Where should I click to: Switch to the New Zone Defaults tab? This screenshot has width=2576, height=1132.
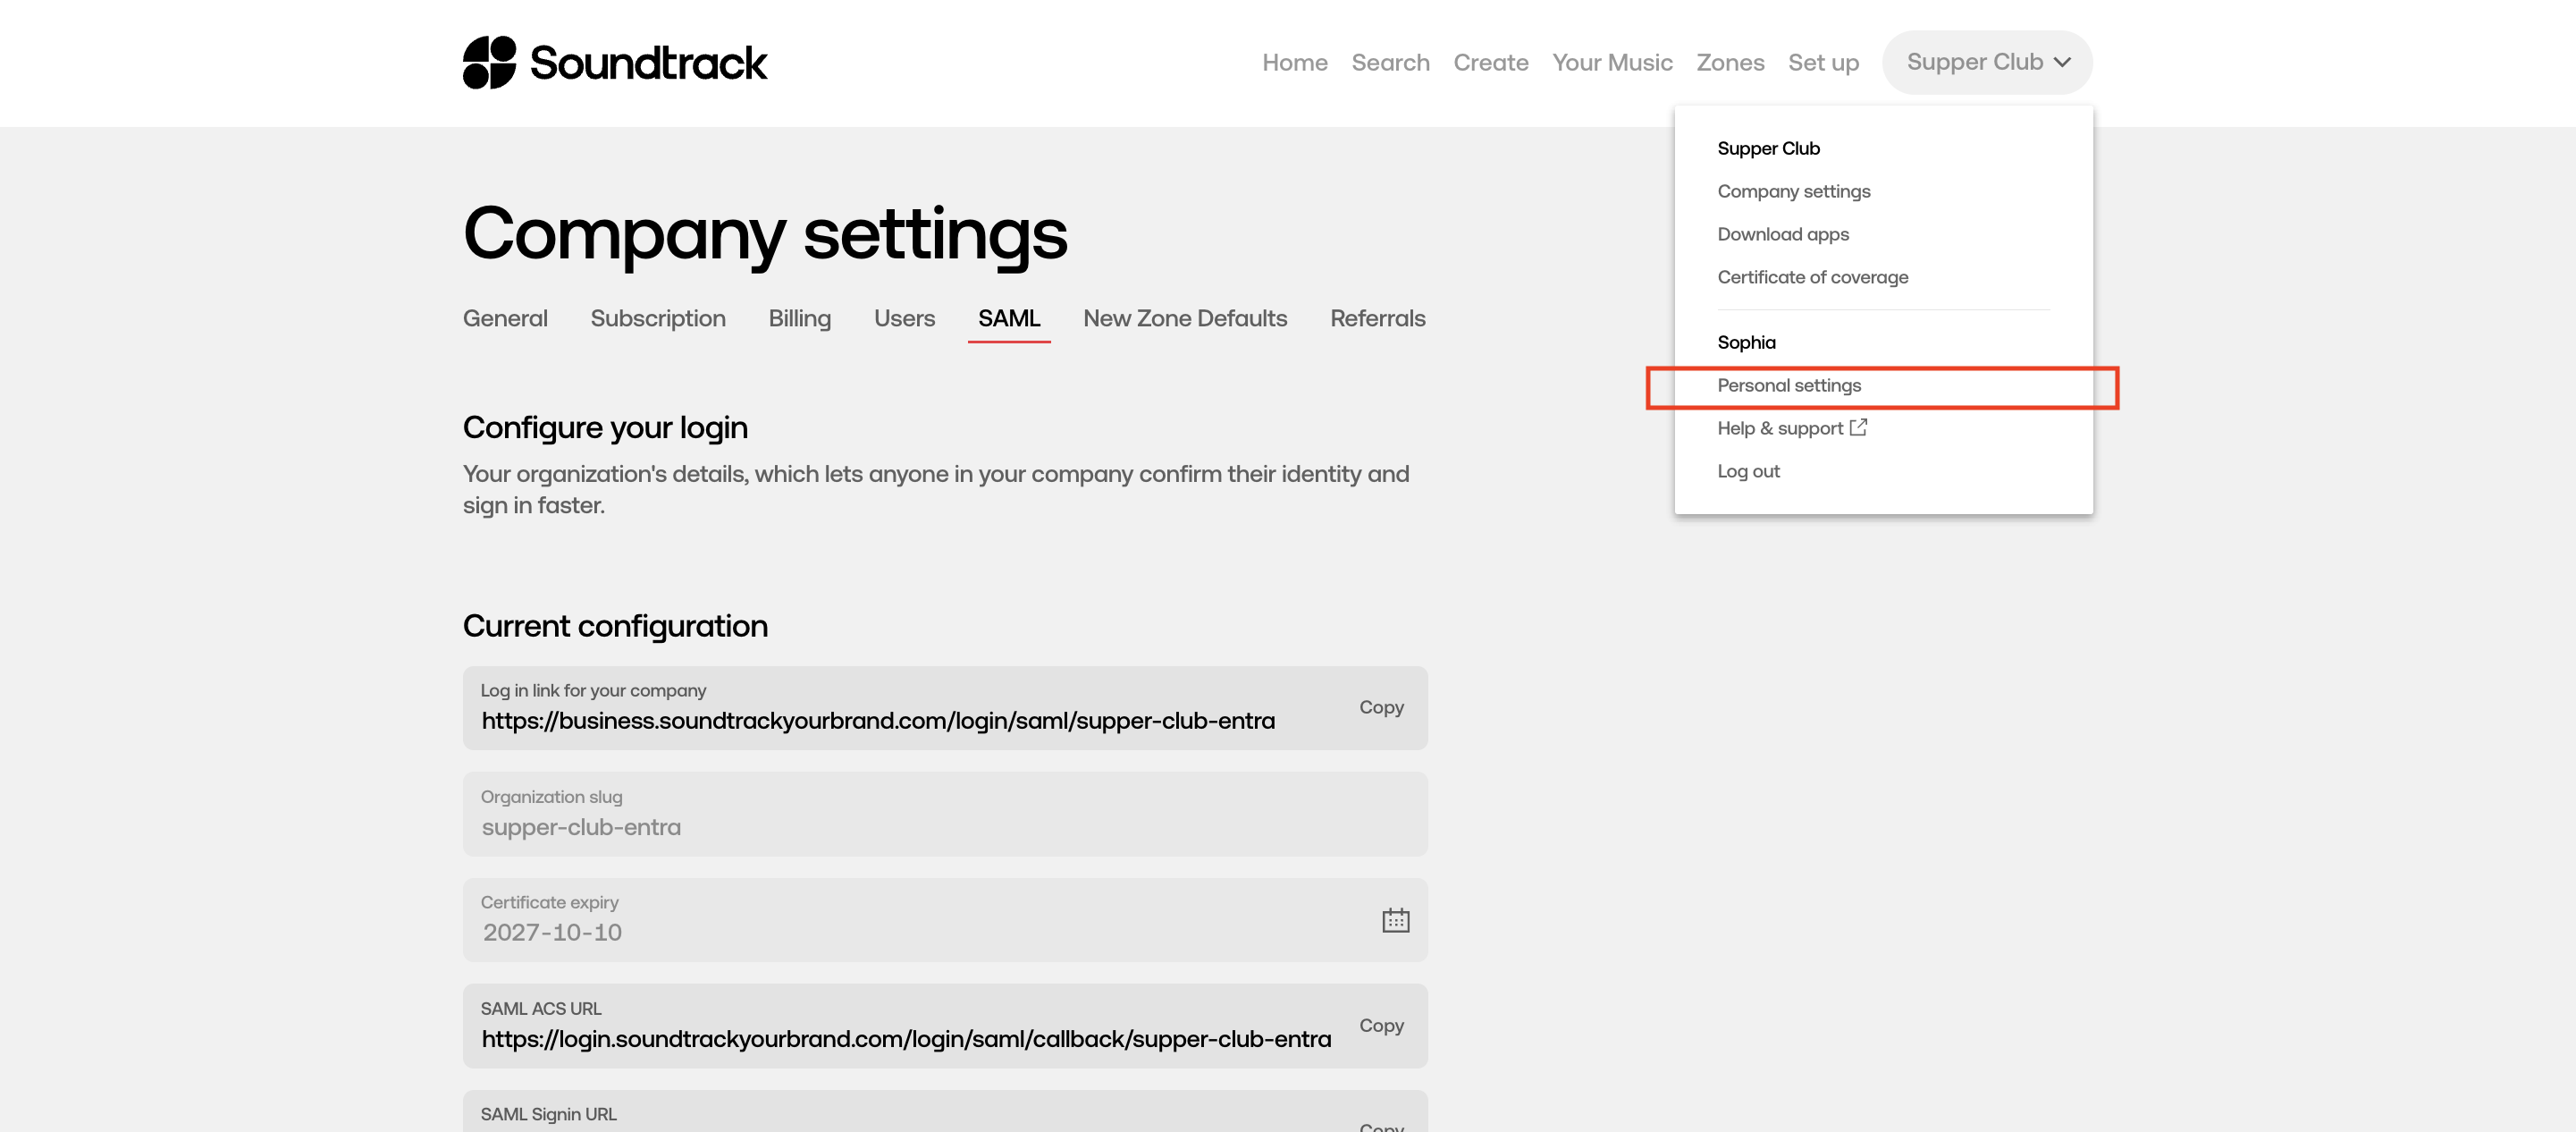coord(1185,318)
